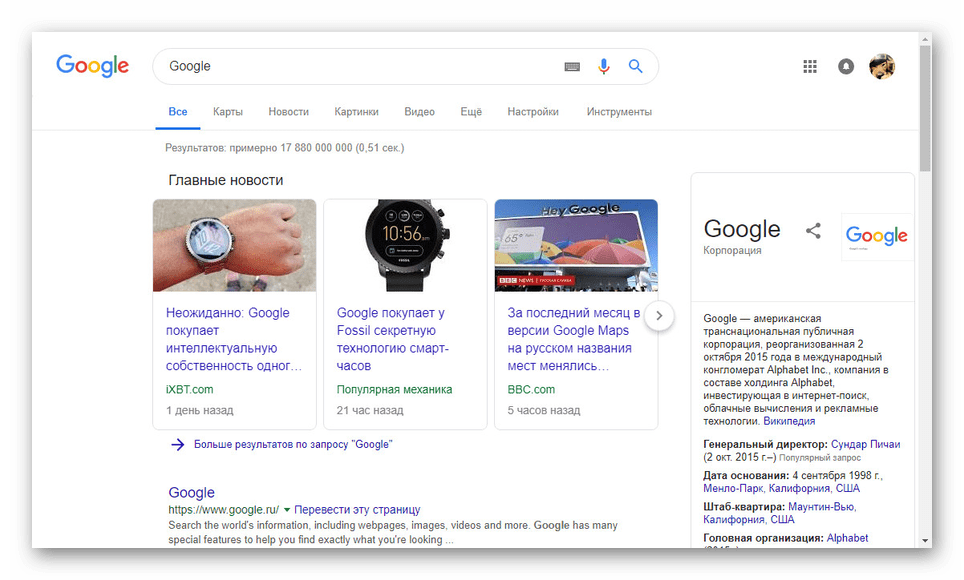Open the 'Маунтин-Вью, Калифорния, США' headquarters link

780,513
